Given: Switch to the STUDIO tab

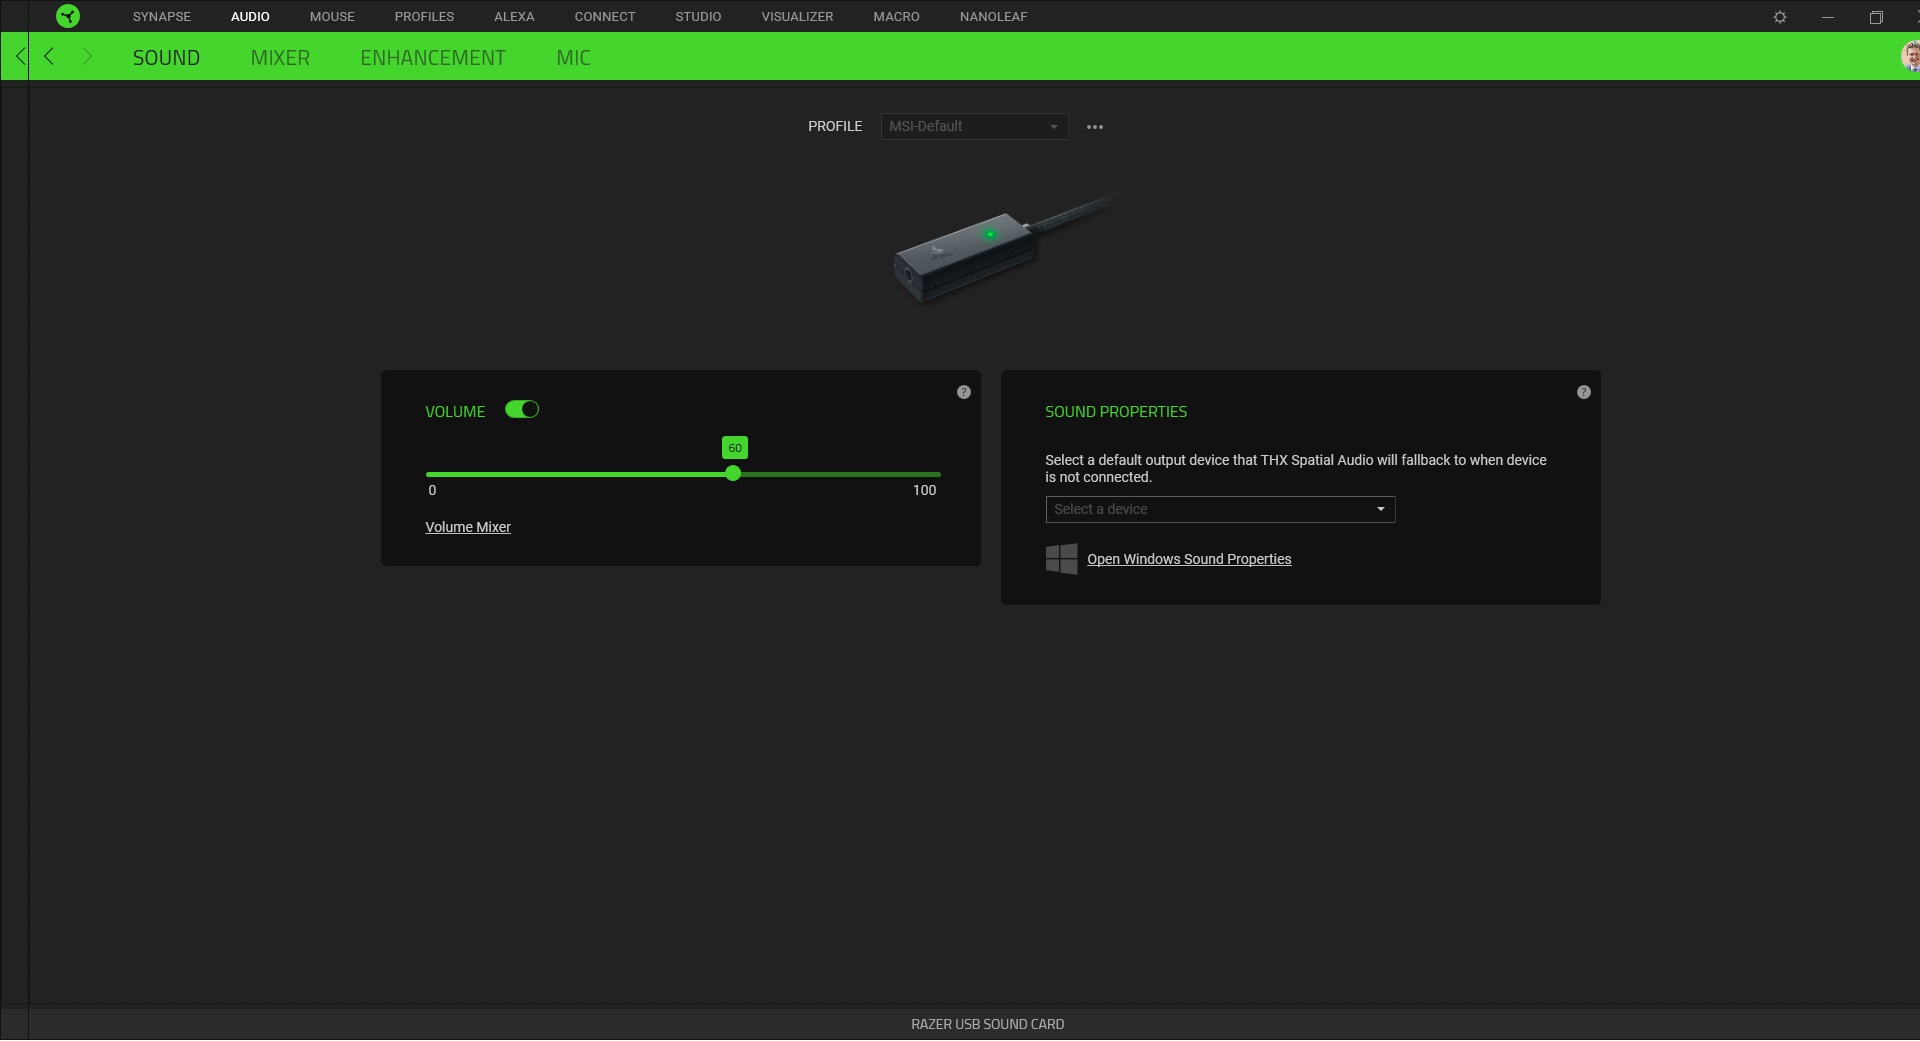Looking at the screenshot, I should pyautogui.click(x=698, y=17).
